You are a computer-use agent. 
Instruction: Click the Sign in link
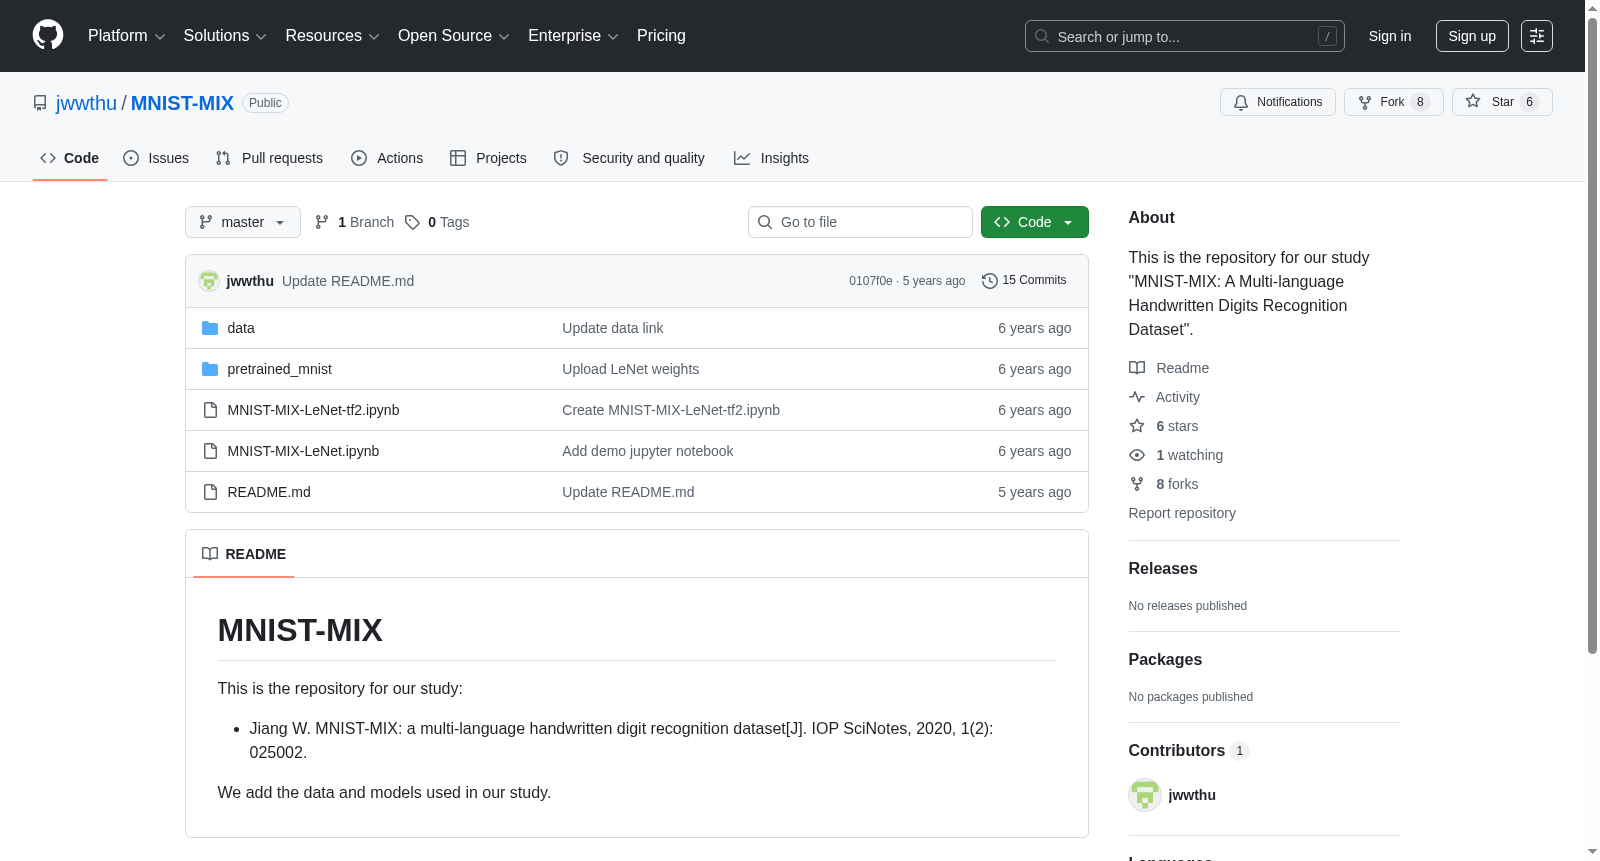[x=1390, y=36]
